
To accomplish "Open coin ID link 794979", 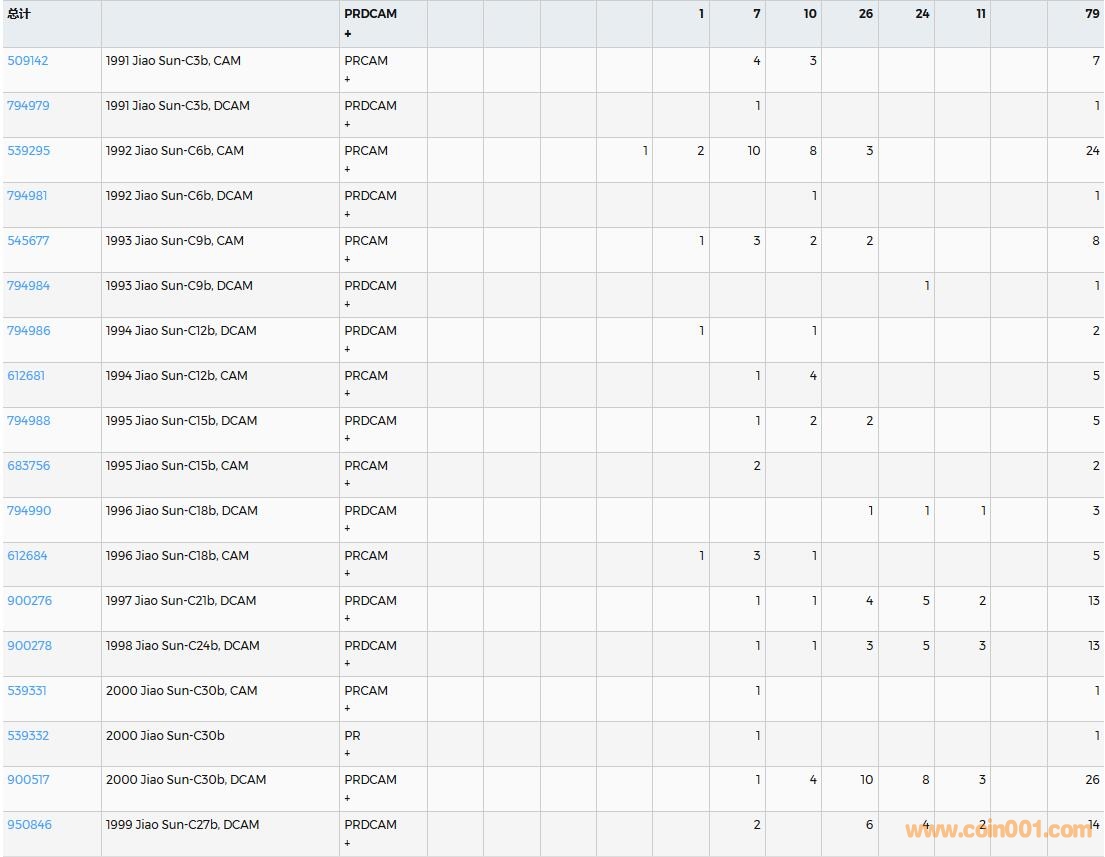I will pos(28,106).
